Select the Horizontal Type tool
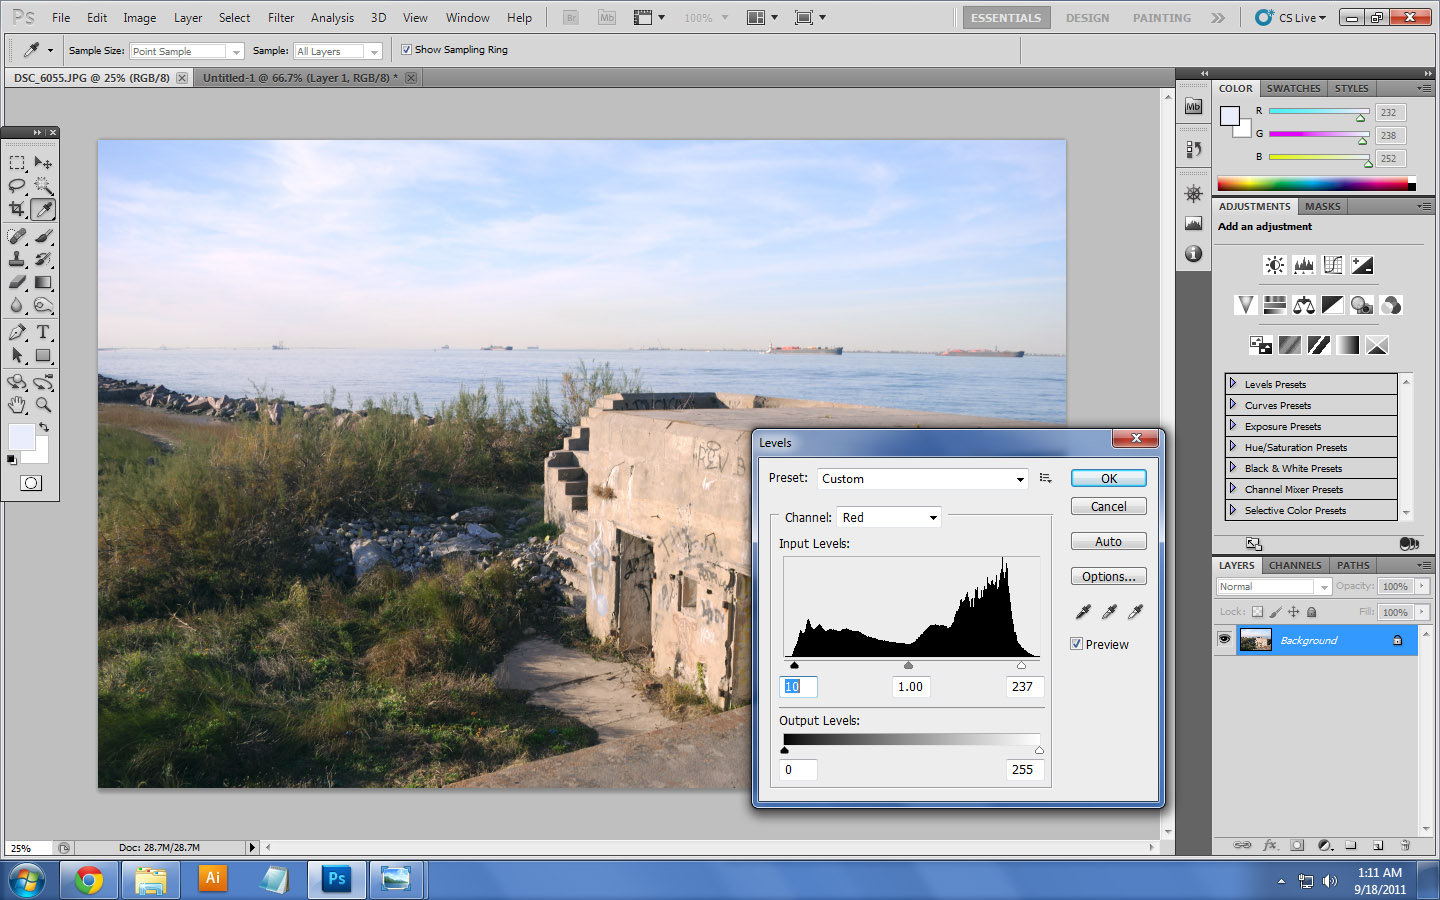 pyautogui.click(x=43, y=332)
